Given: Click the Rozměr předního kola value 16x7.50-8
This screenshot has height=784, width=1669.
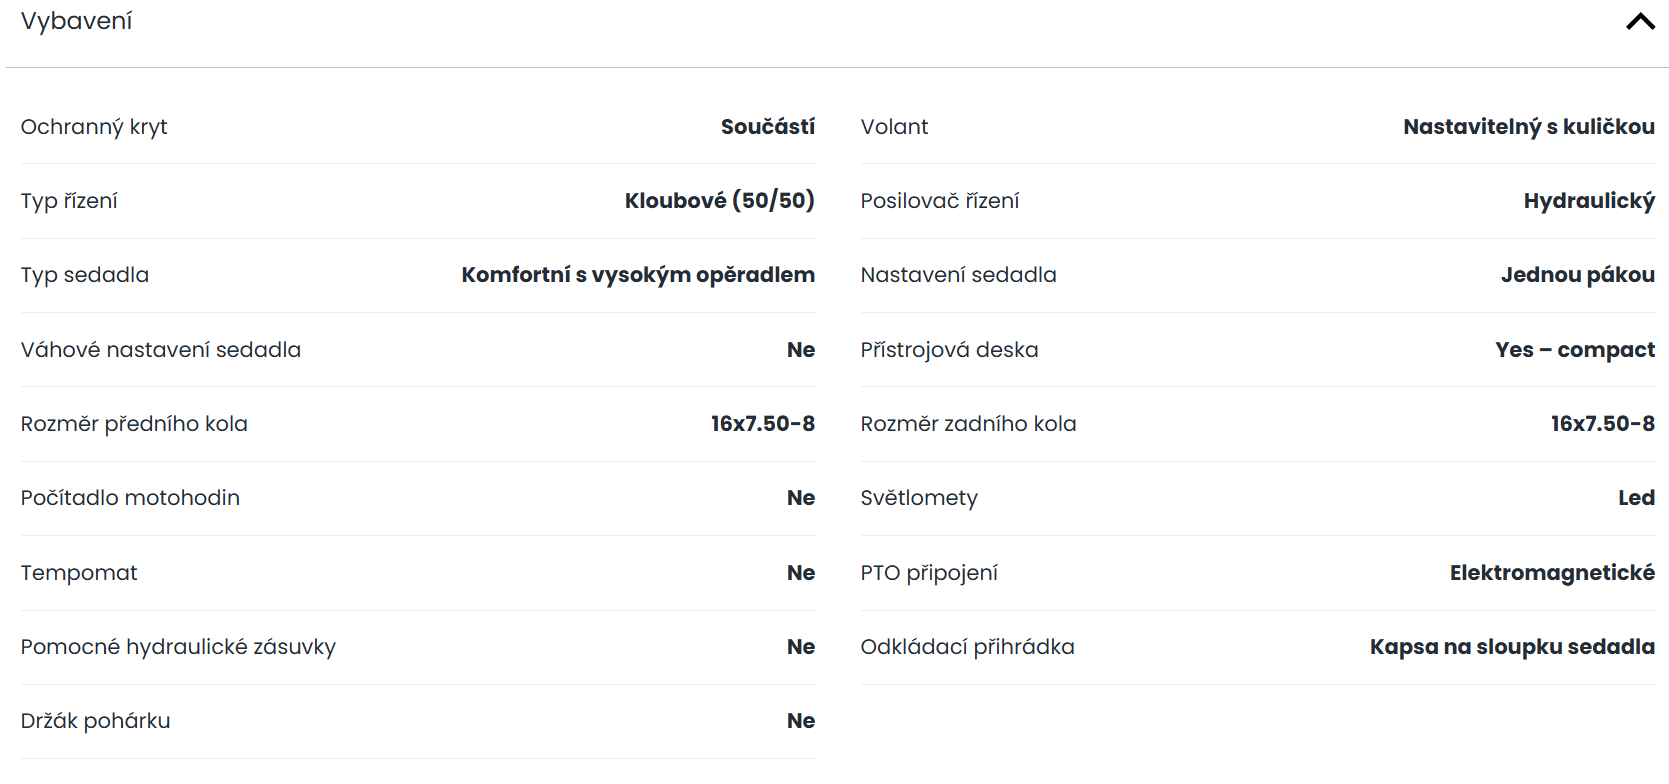Looking at the screenshot, I should click(x=763, y=424).
